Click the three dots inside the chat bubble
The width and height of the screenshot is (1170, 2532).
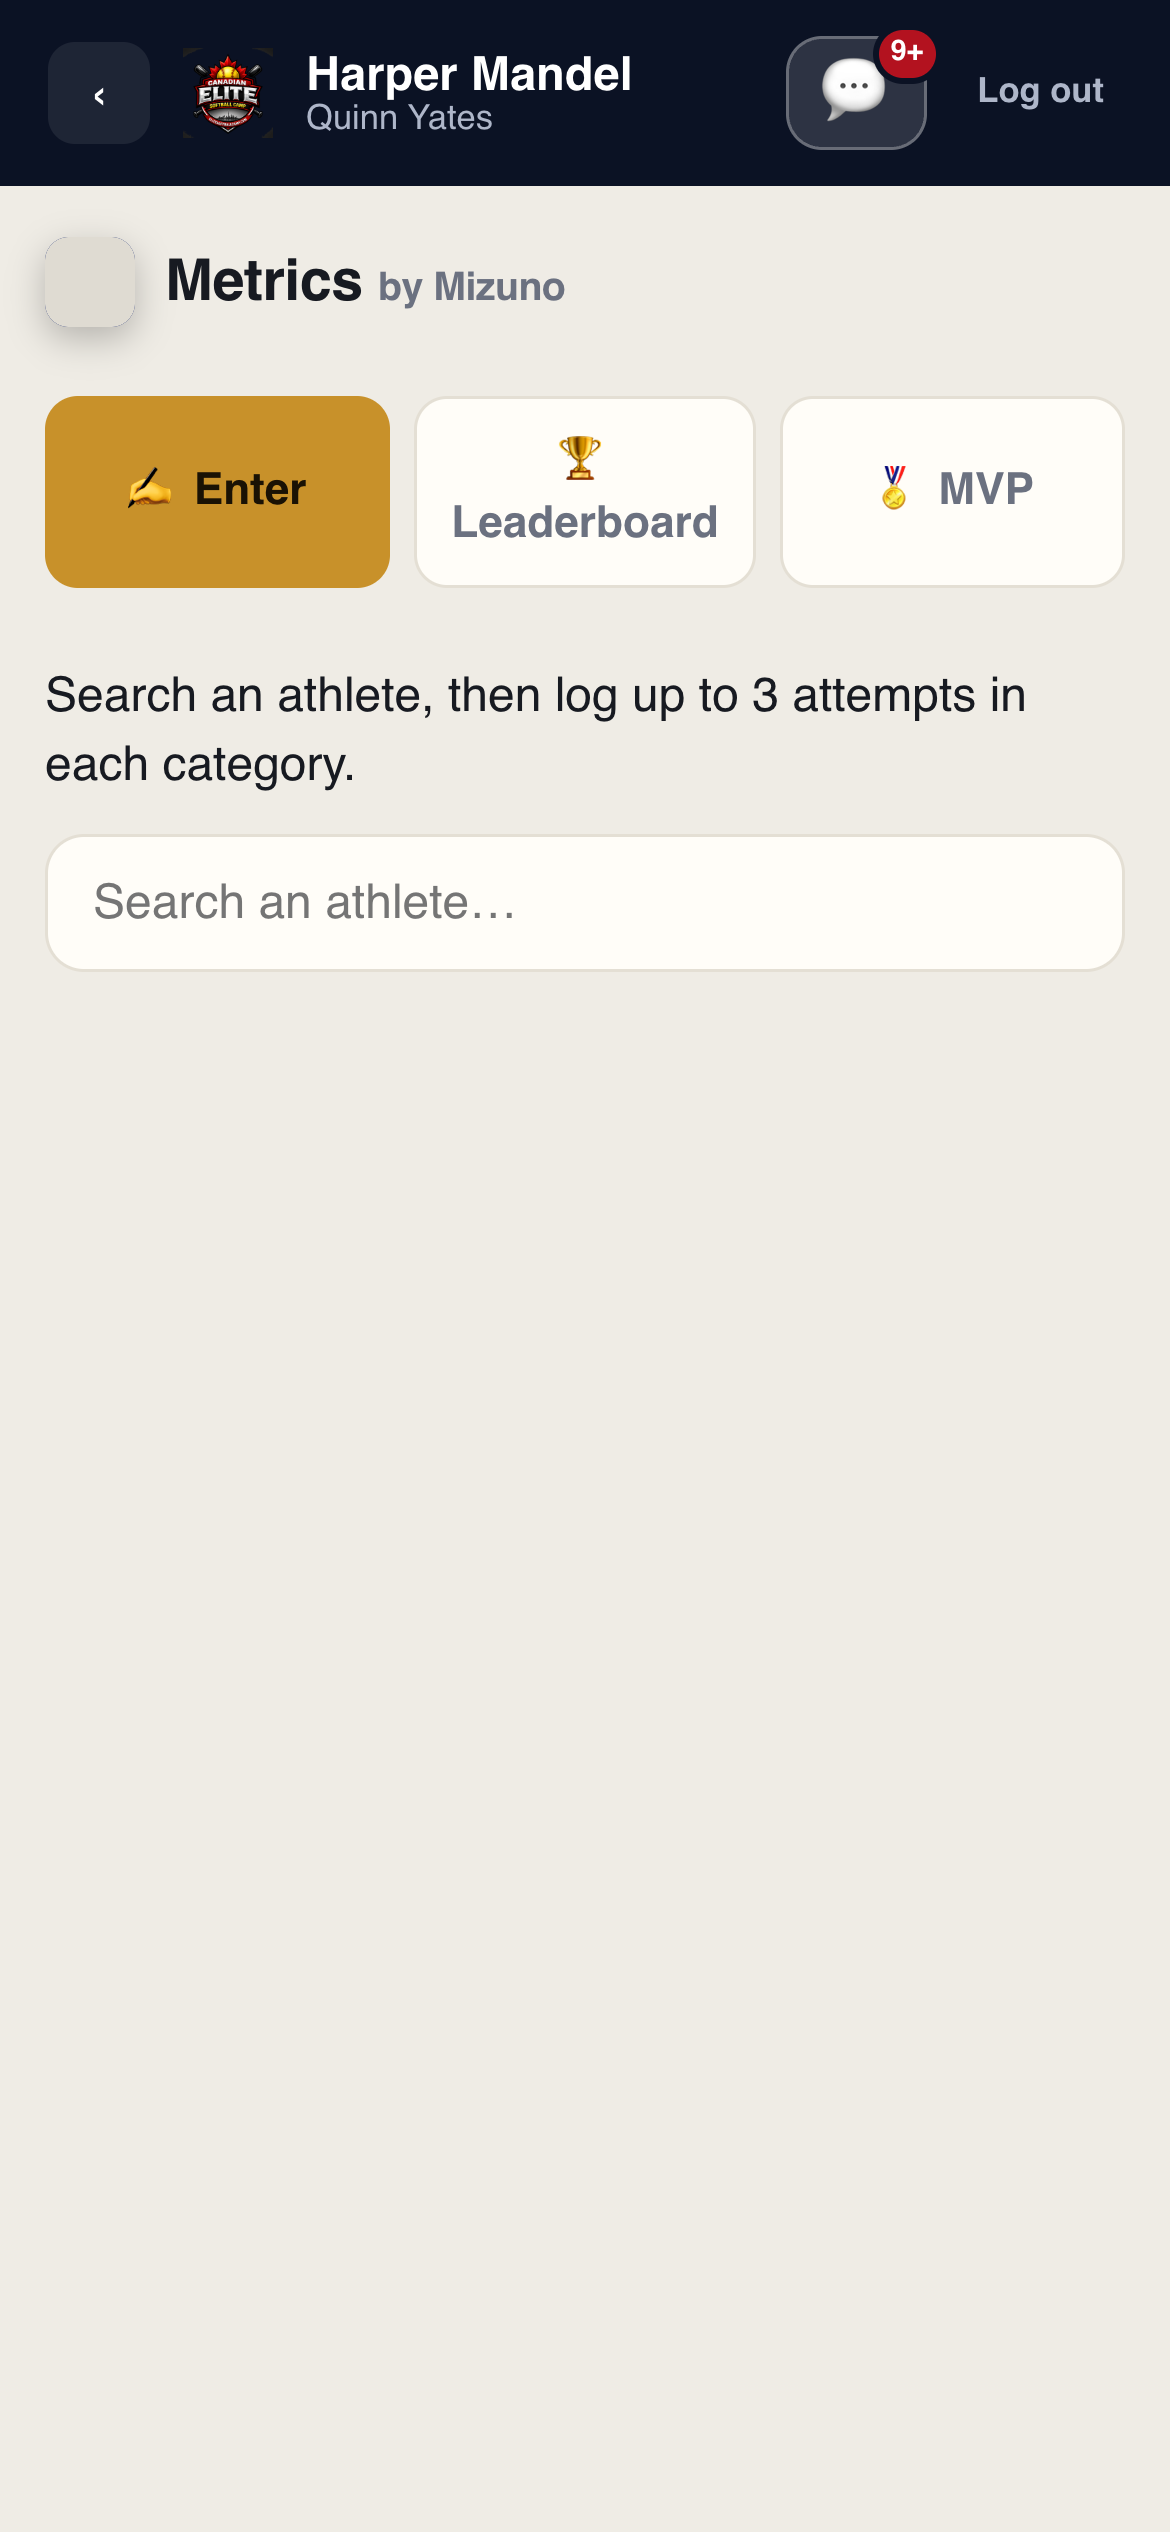point(854,86)
